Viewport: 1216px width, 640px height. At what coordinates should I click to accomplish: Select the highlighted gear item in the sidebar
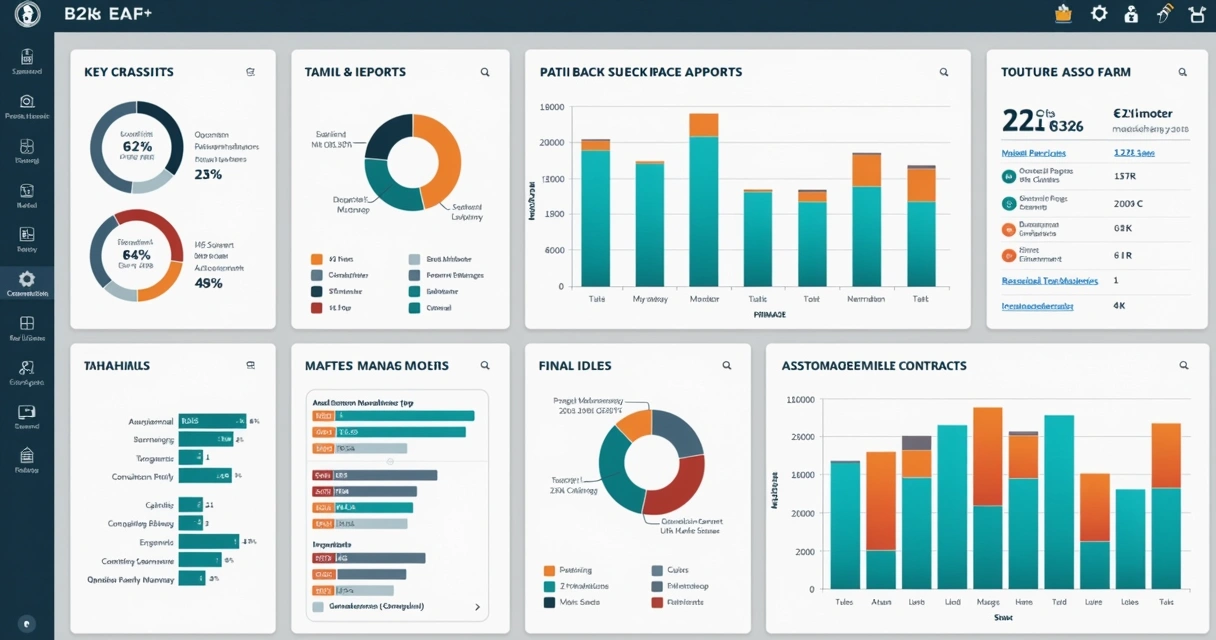tap(27, 281)
